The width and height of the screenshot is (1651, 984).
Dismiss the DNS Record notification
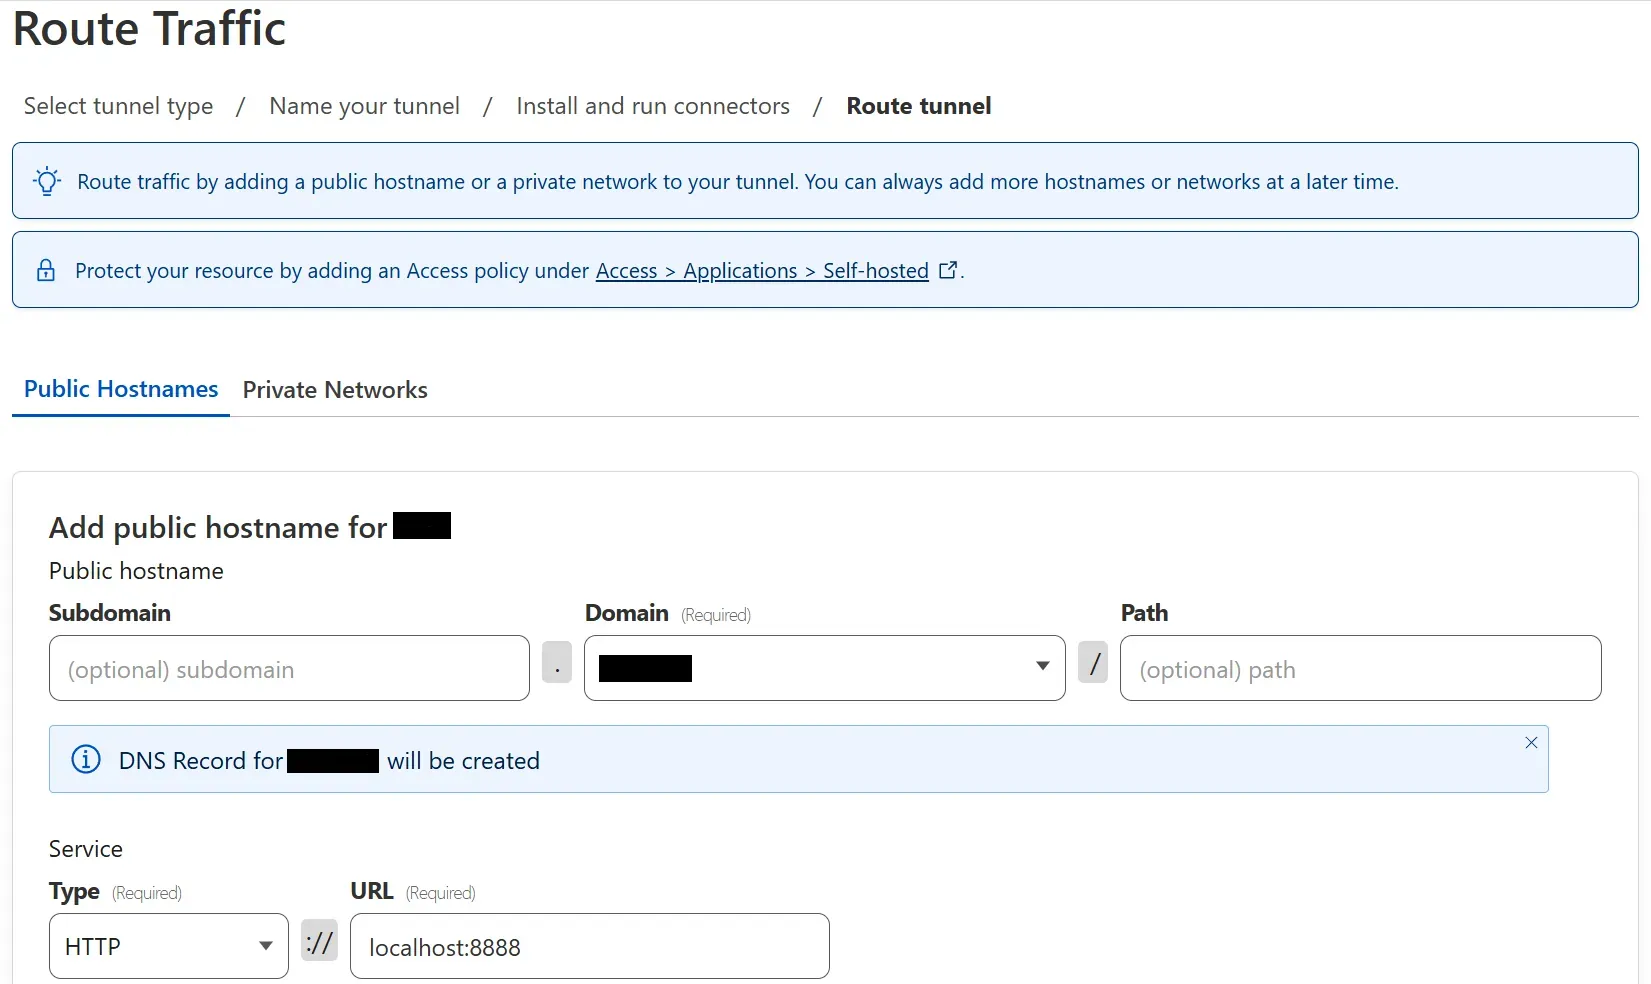(1530, 743)
